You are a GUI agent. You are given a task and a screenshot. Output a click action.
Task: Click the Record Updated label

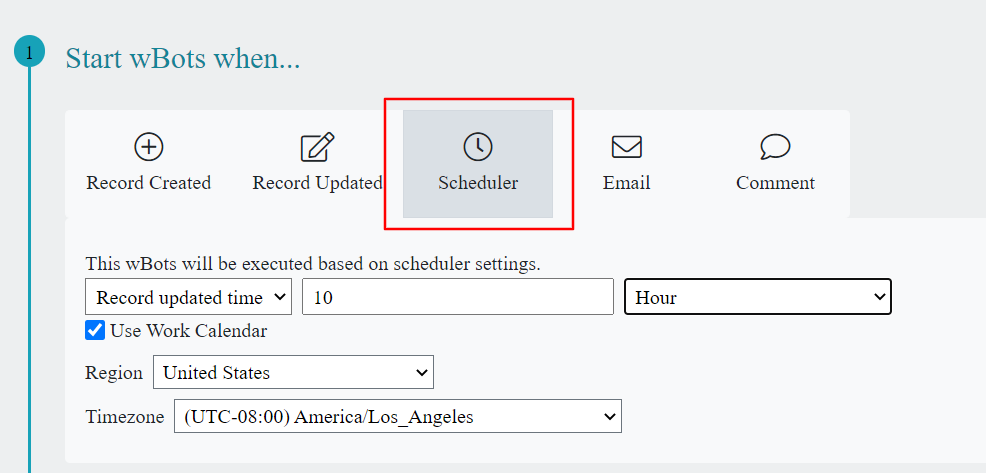click(318, 183)
